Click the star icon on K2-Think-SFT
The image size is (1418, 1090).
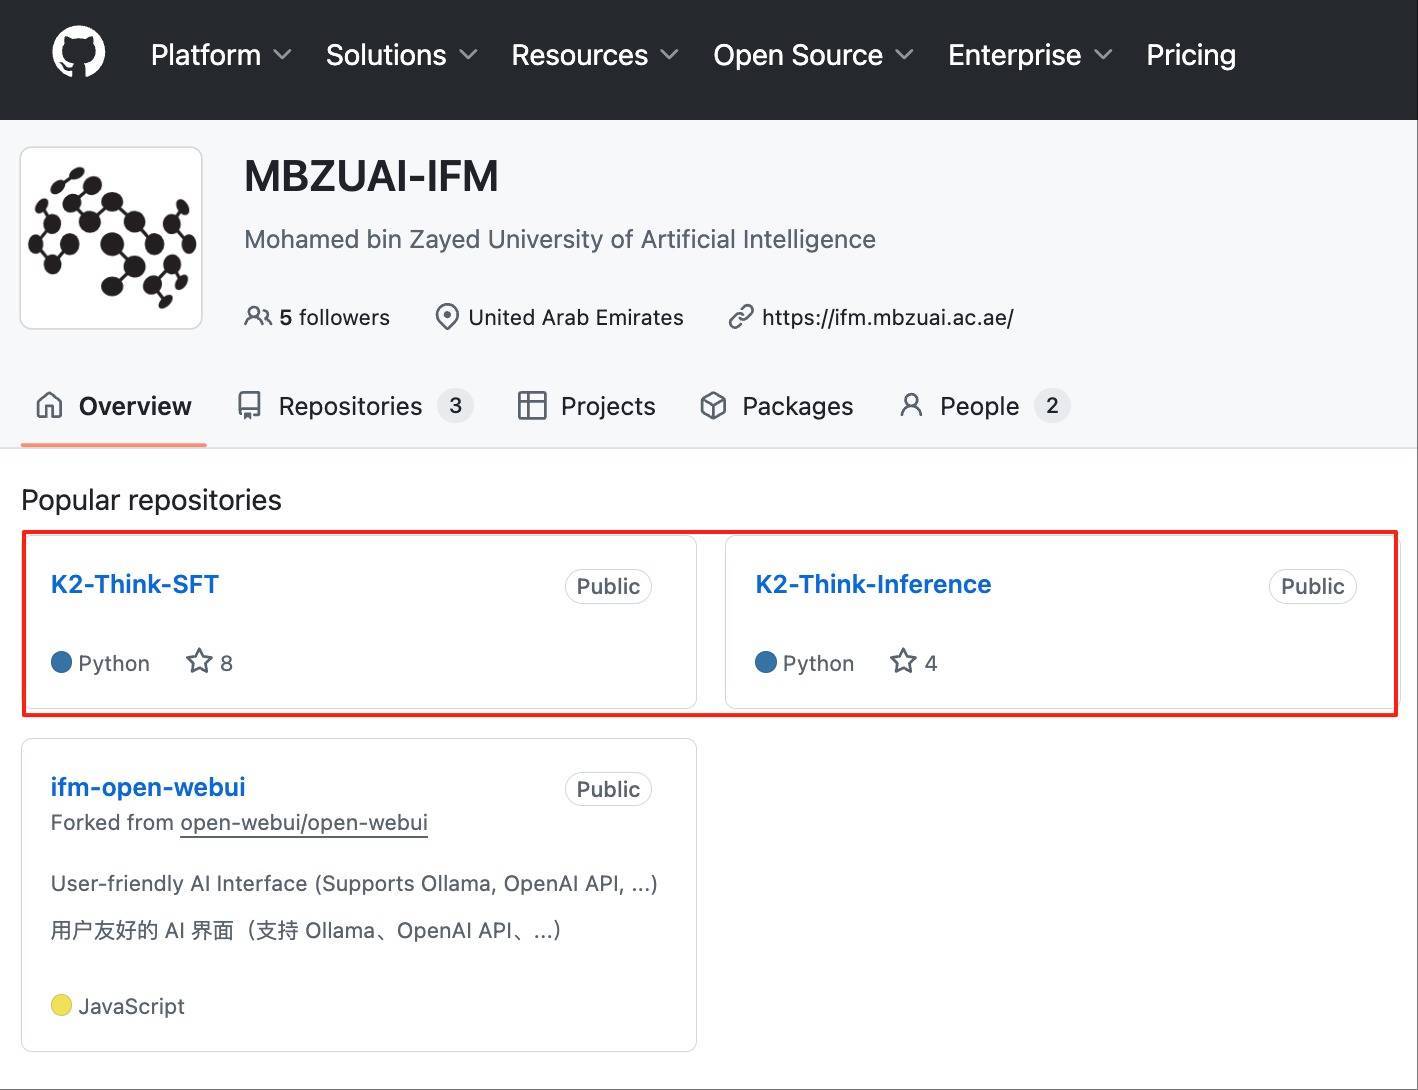[x=199, y=662]
